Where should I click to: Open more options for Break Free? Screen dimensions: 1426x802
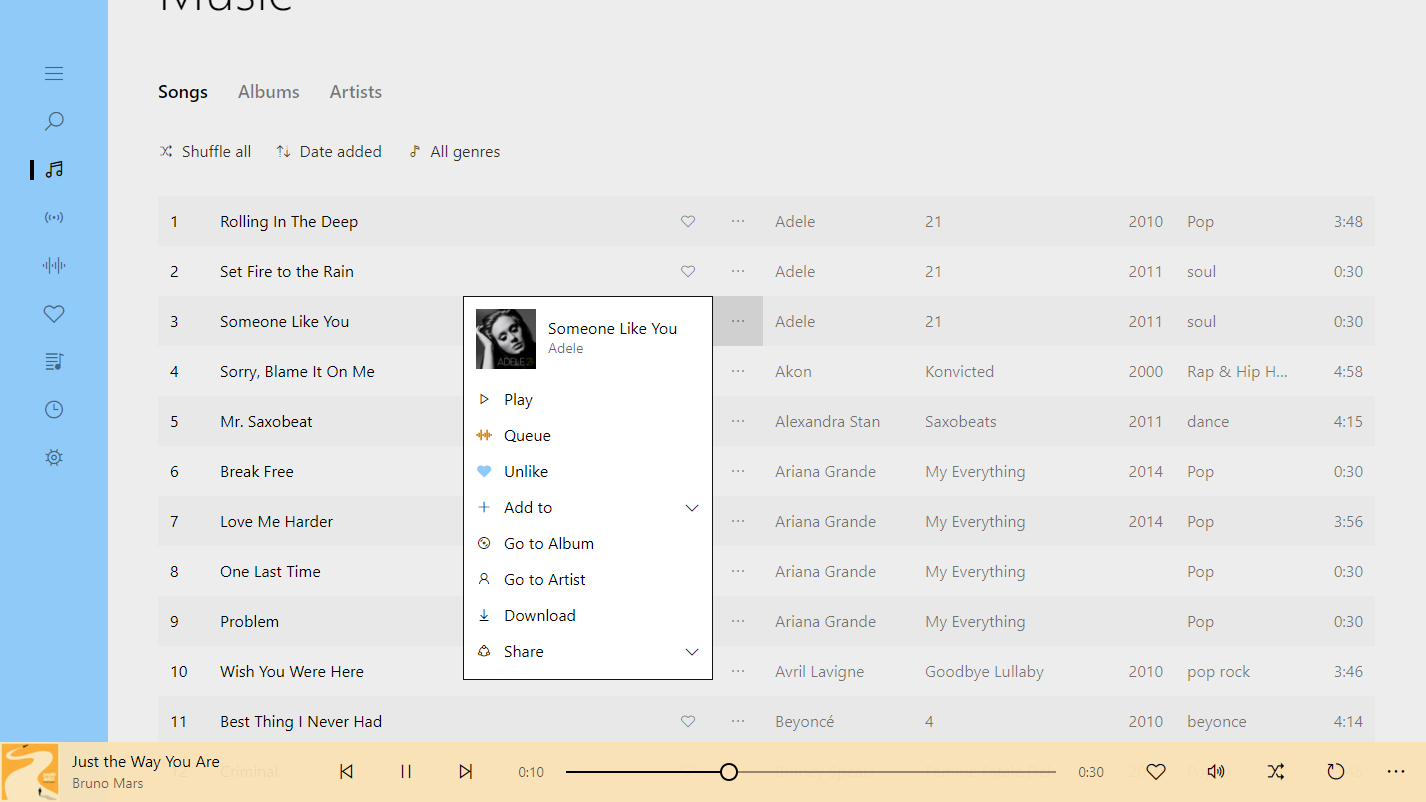738,471
